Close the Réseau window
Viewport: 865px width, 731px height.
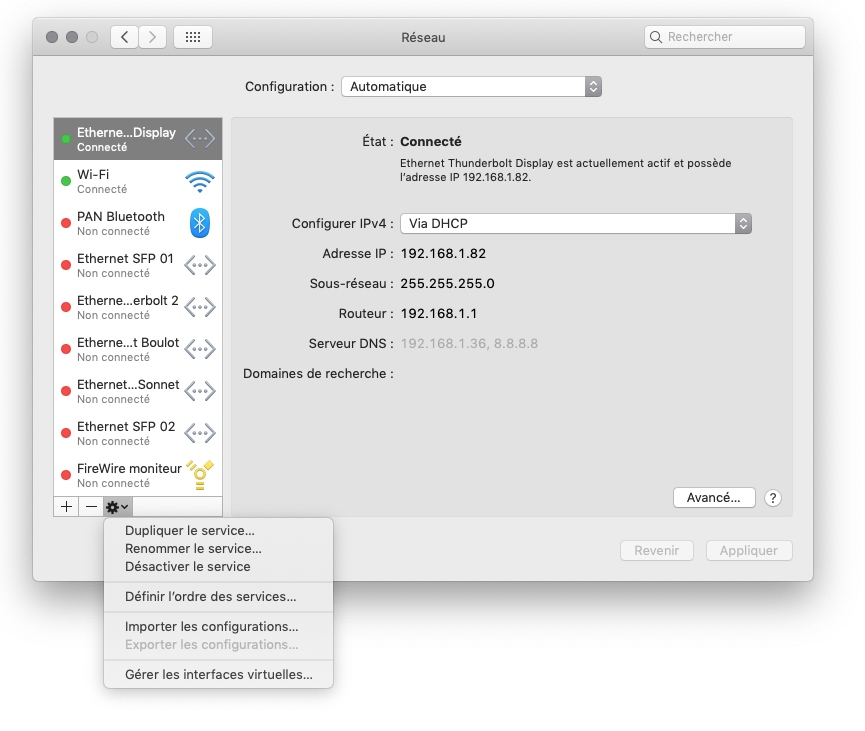pos(52,37)
